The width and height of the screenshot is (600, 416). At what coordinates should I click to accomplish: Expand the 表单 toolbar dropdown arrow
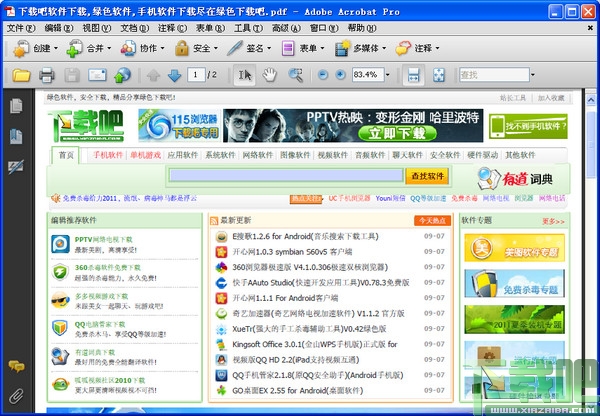click(322, 48)
